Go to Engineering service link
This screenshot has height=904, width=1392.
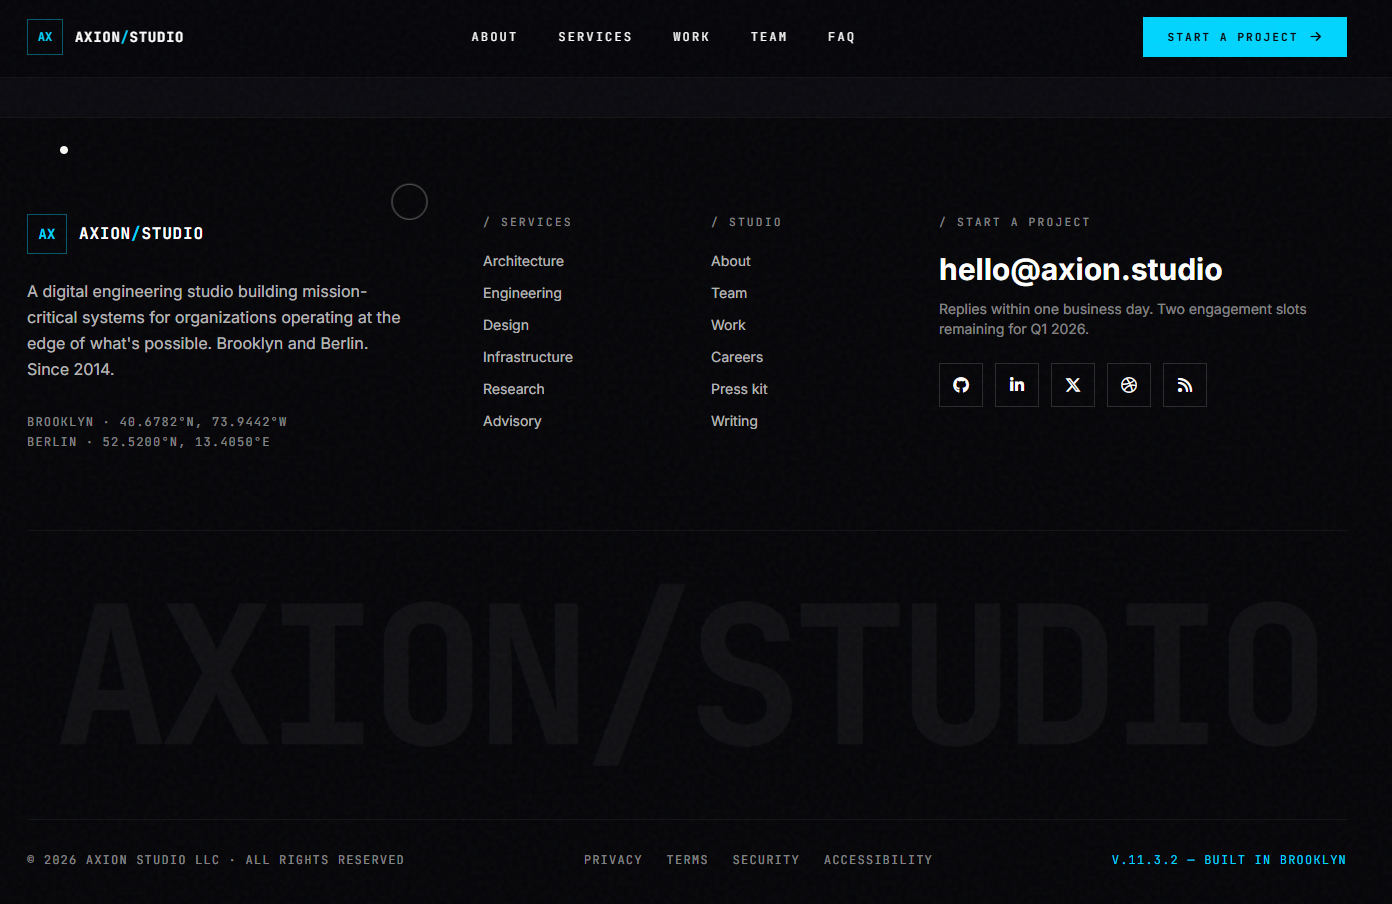click(x=522, y=293)
